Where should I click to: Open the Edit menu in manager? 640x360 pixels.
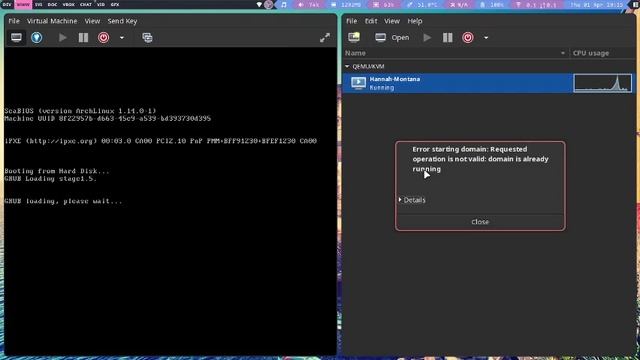click(x=371, y=21)
